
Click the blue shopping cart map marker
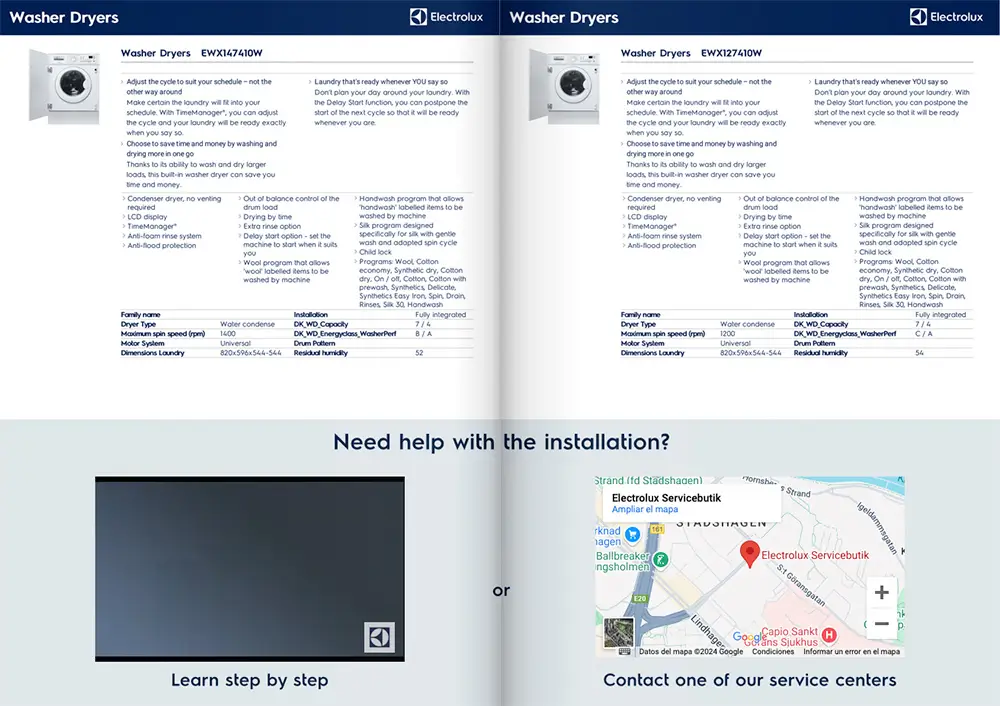632,534
